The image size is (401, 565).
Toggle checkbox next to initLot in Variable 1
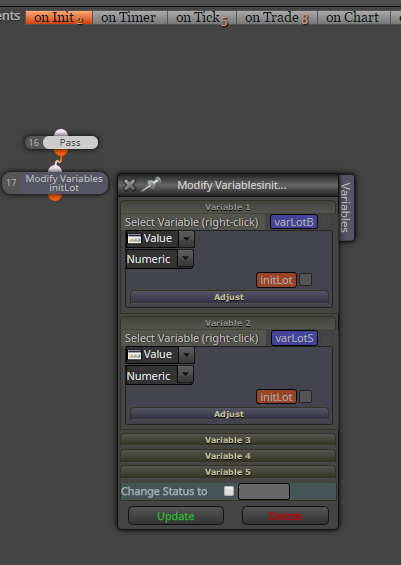(306, 280)
